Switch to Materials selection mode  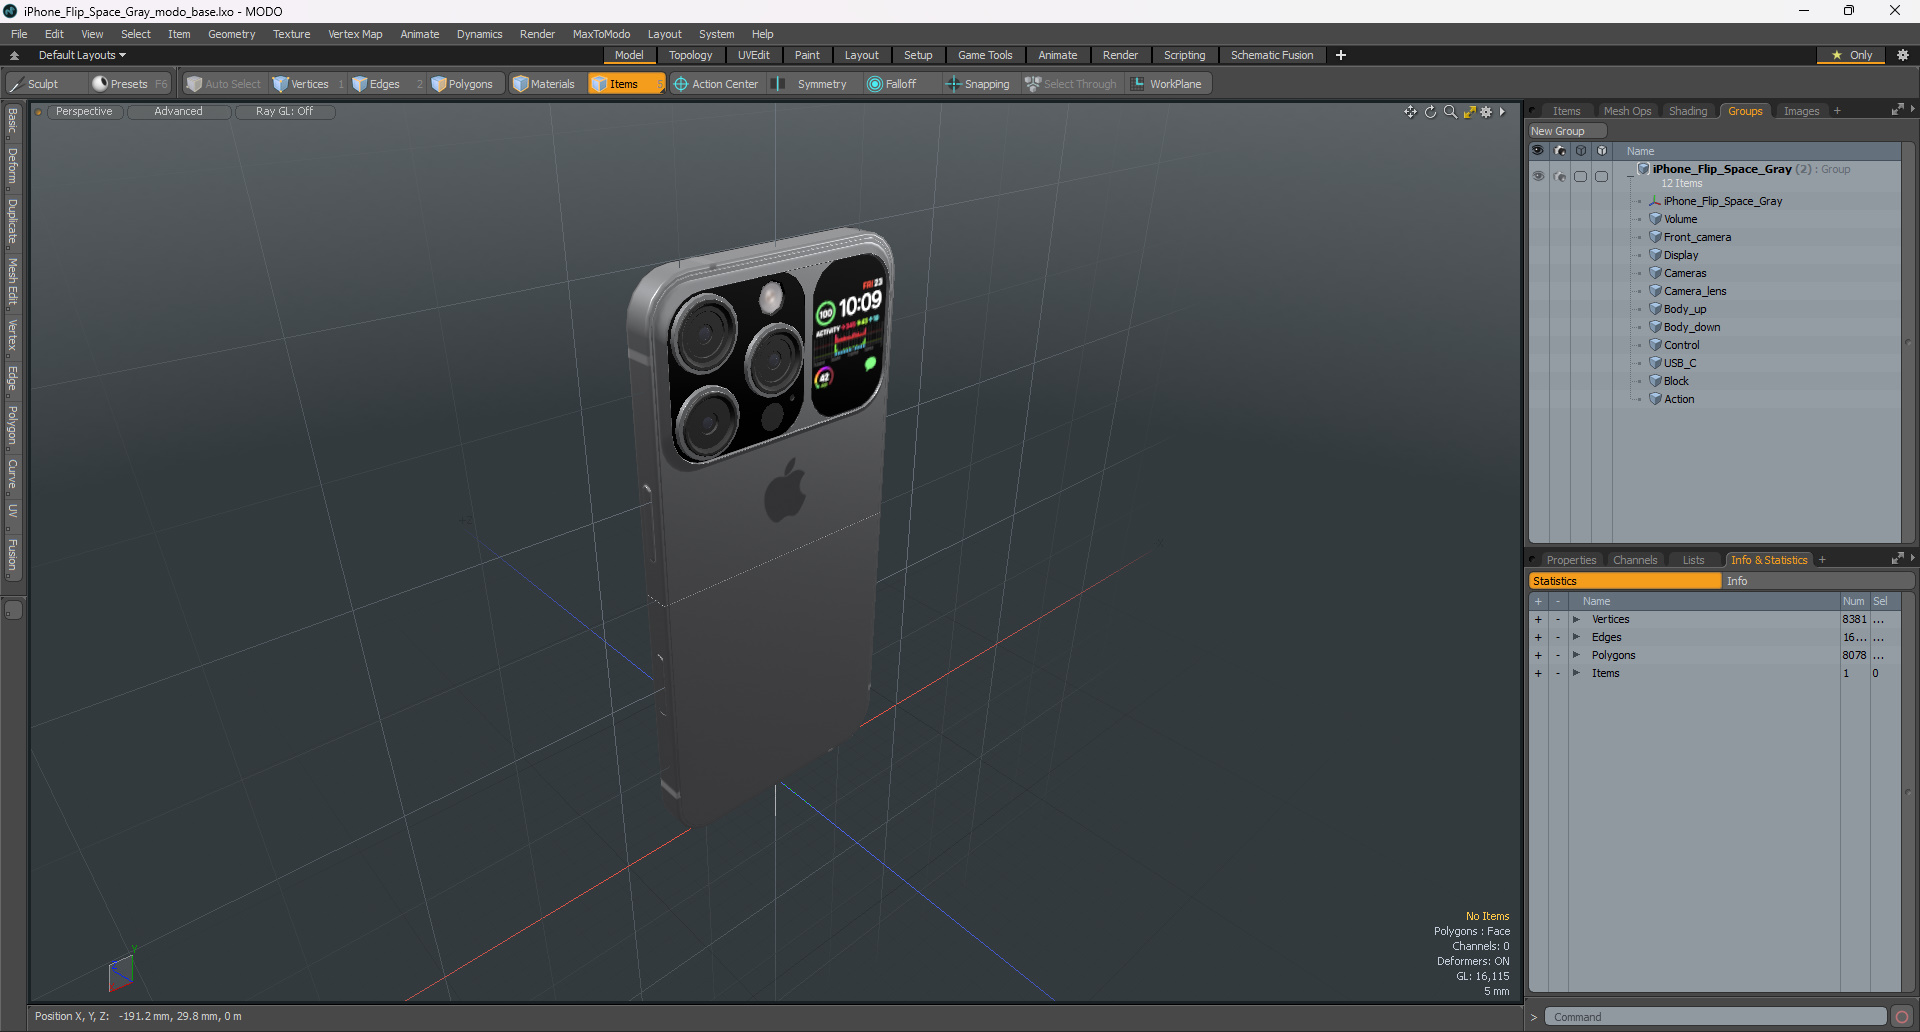[544, 84]
